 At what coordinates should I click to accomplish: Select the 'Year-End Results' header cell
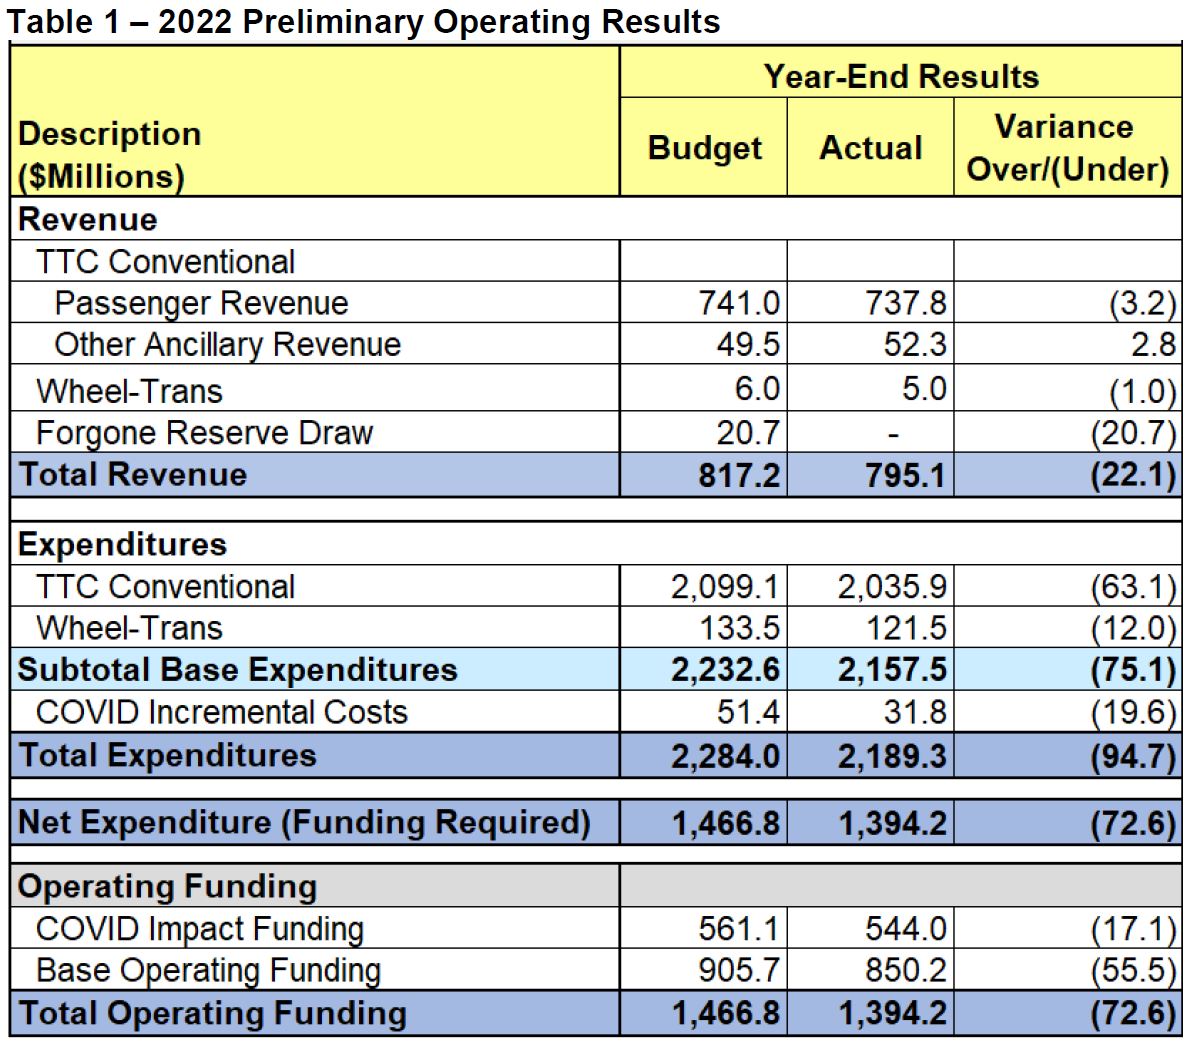point(900,76)
